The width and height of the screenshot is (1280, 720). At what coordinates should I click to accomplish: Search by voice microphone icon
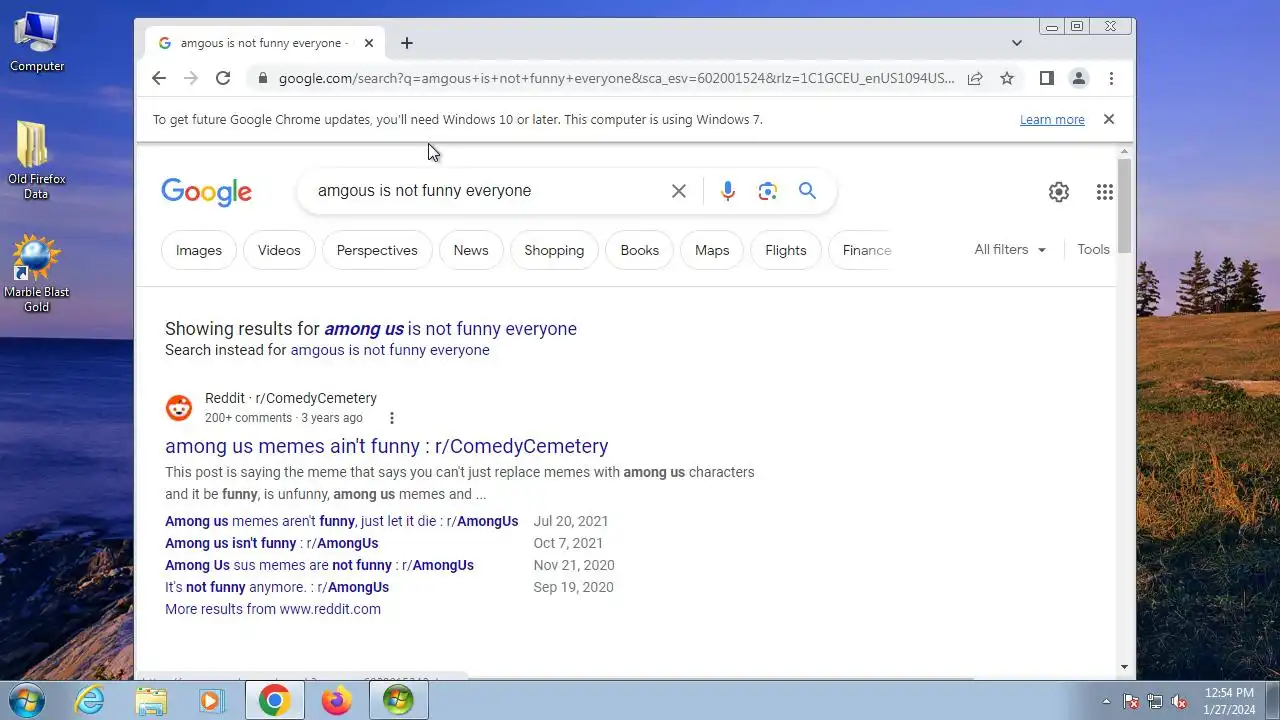(x=728, y=191)
